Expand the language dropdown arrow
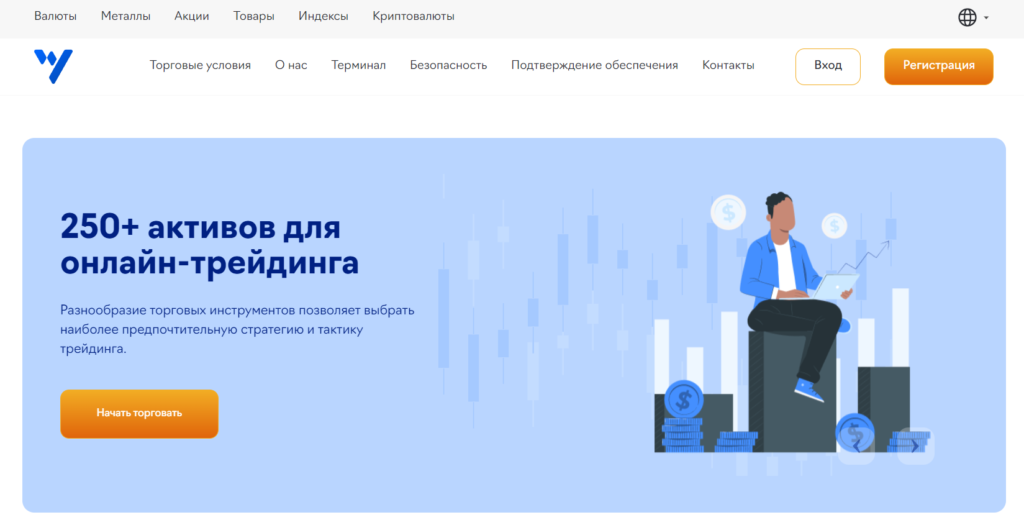Image resolution: width=1024 pixels, height=525 pixels. tap(986, 18)
